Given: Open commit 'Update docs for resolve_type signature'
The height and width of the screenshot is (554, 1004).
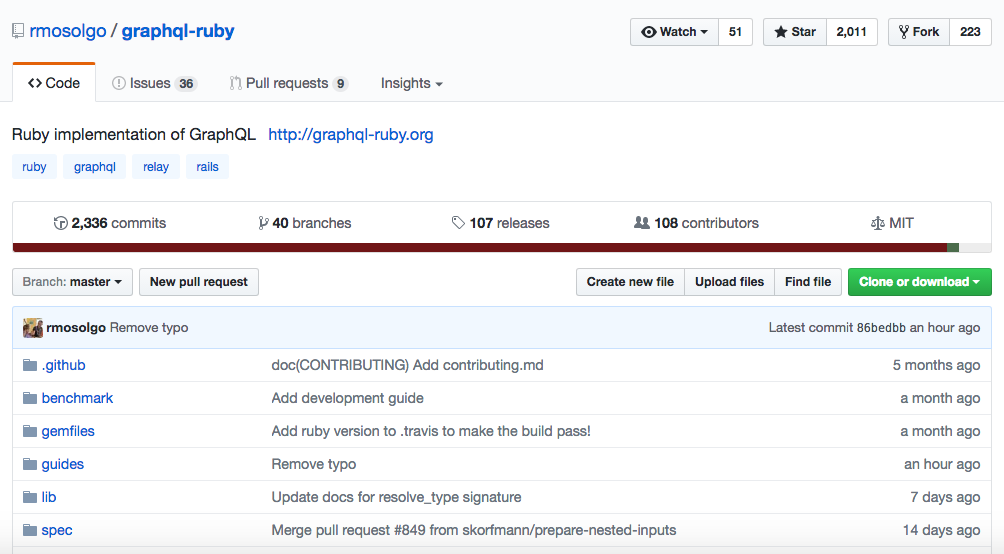Looking at the screenshot, I should click(x=396, y=497).
